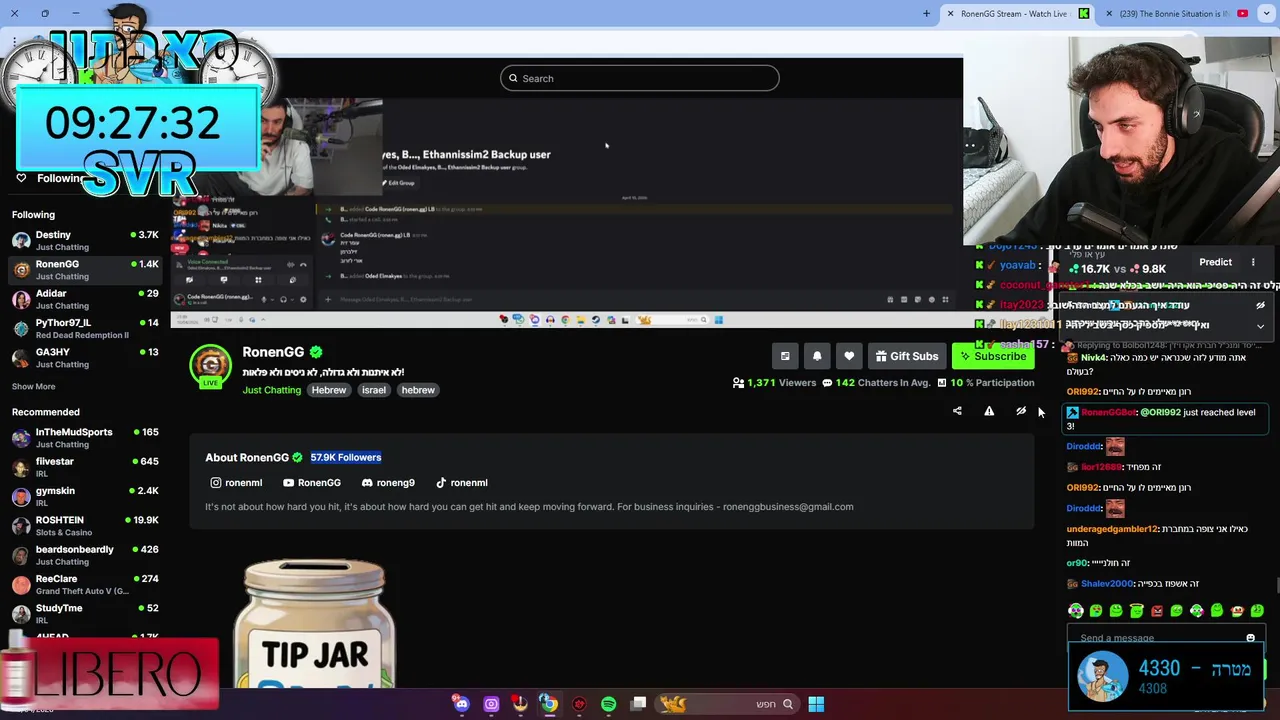Open Adidar channel in sidebar
This screenshot has width=1280, height=720.
[x=85, y=299]
